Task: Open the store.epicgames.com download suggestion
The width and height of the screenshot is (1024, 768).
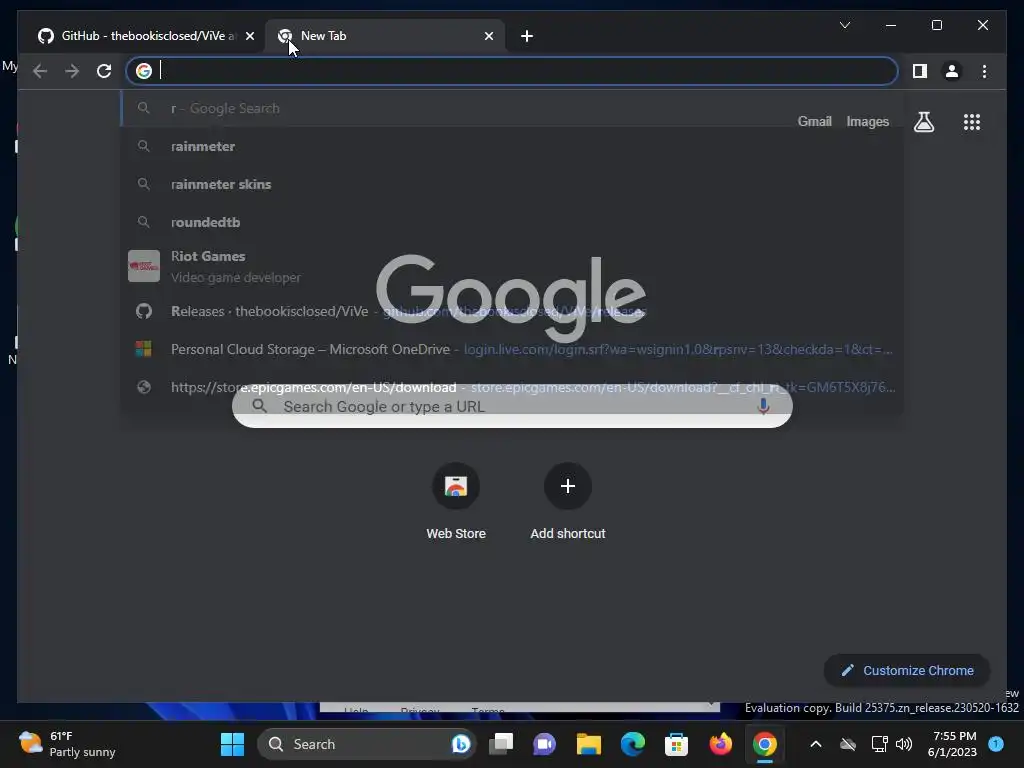Action: pyautogui.click(x=512, y=387)
